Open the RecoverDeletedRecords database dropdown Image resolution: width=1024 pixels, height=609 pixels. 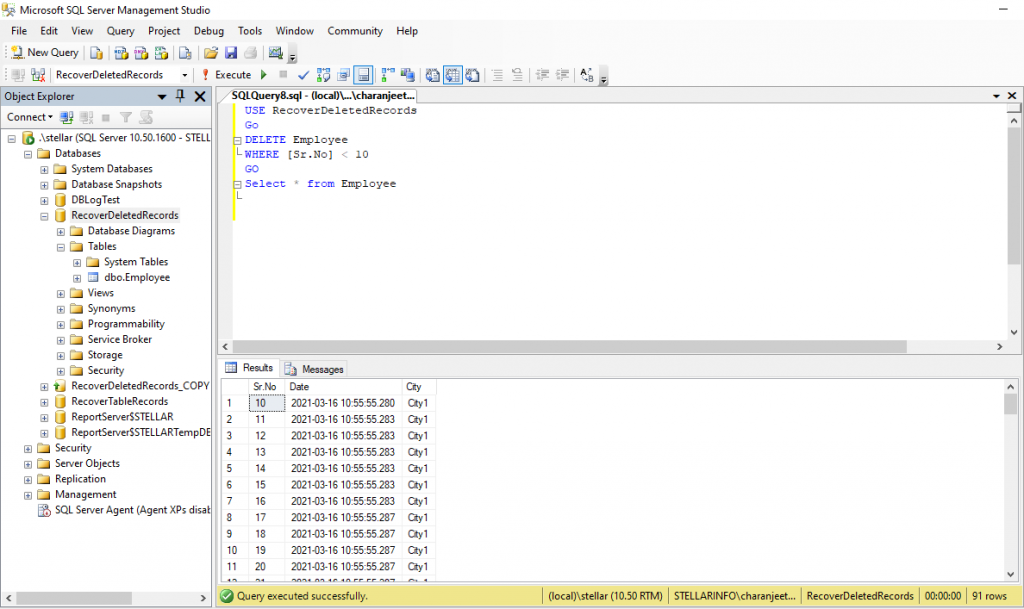coord(184,75)
